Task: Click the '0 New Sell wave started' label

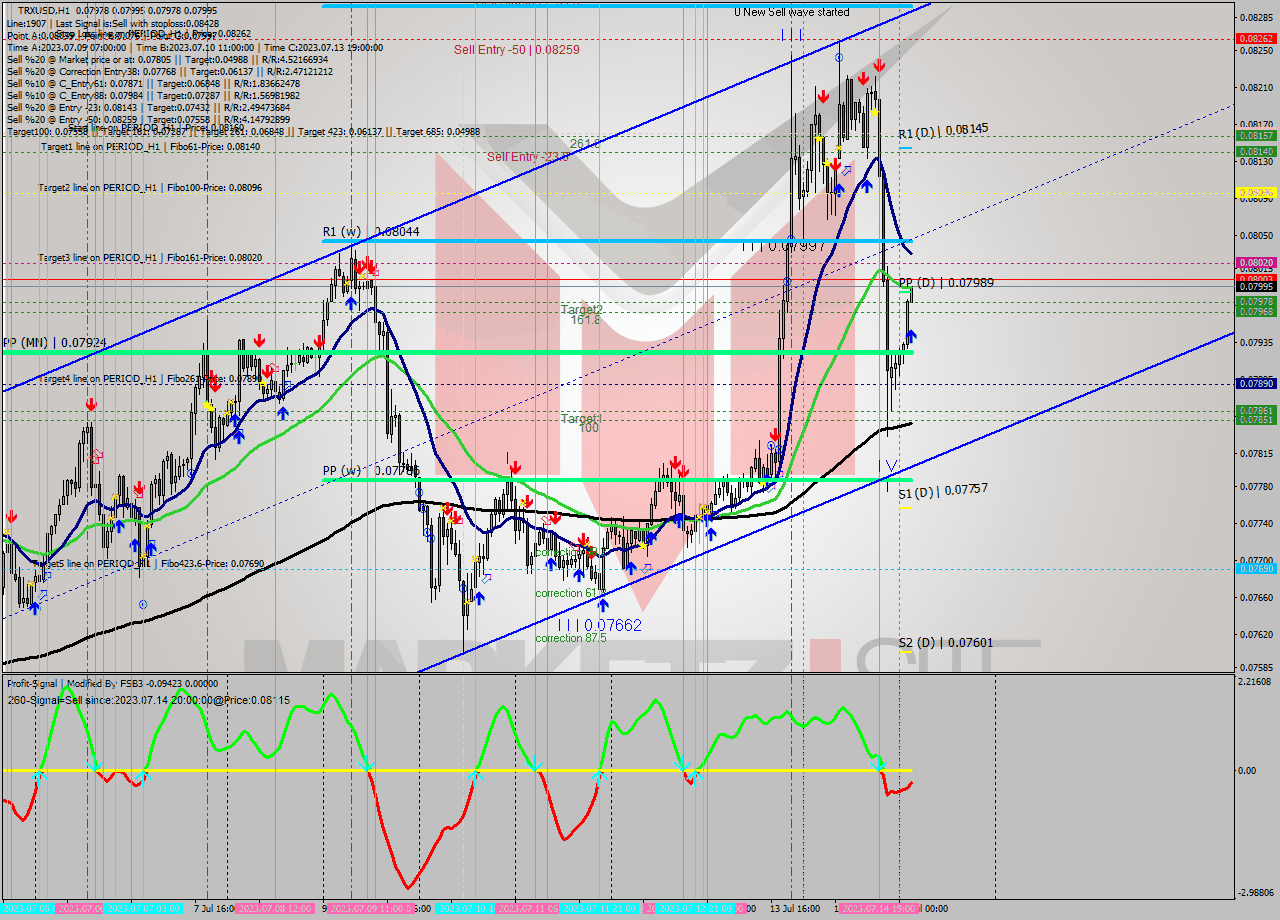Action: pyautogui.click(x=791, y=12)
